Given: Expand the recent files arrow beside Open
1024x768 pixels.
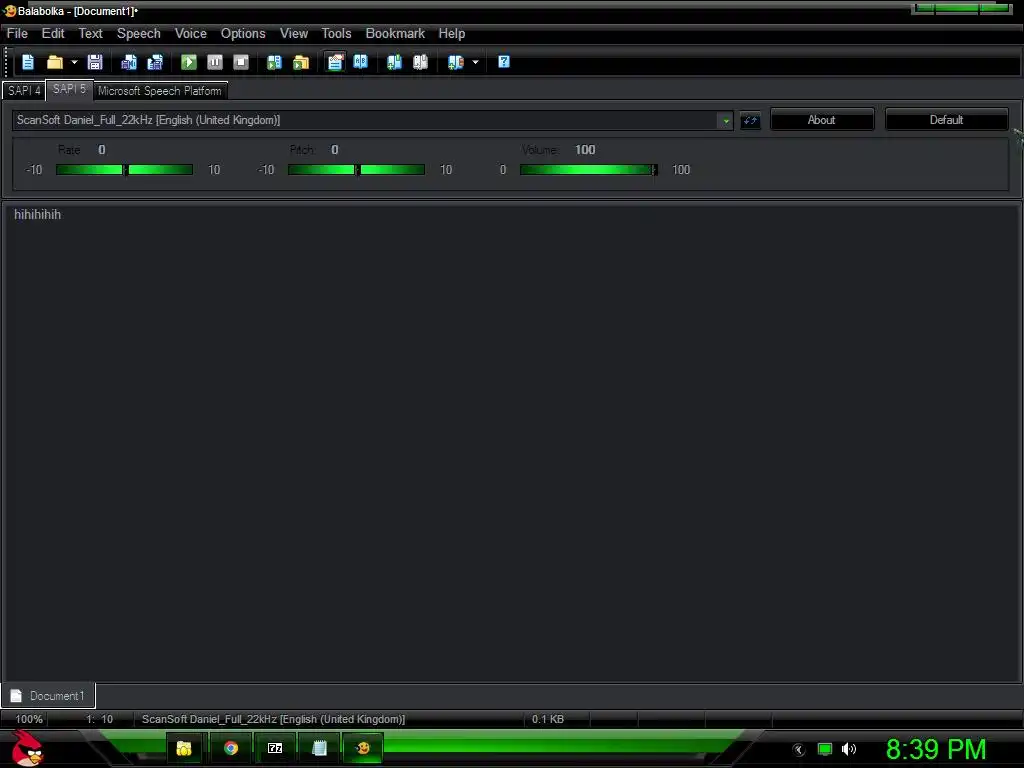Looking at the screenshot, I should (x=74, y=62).
